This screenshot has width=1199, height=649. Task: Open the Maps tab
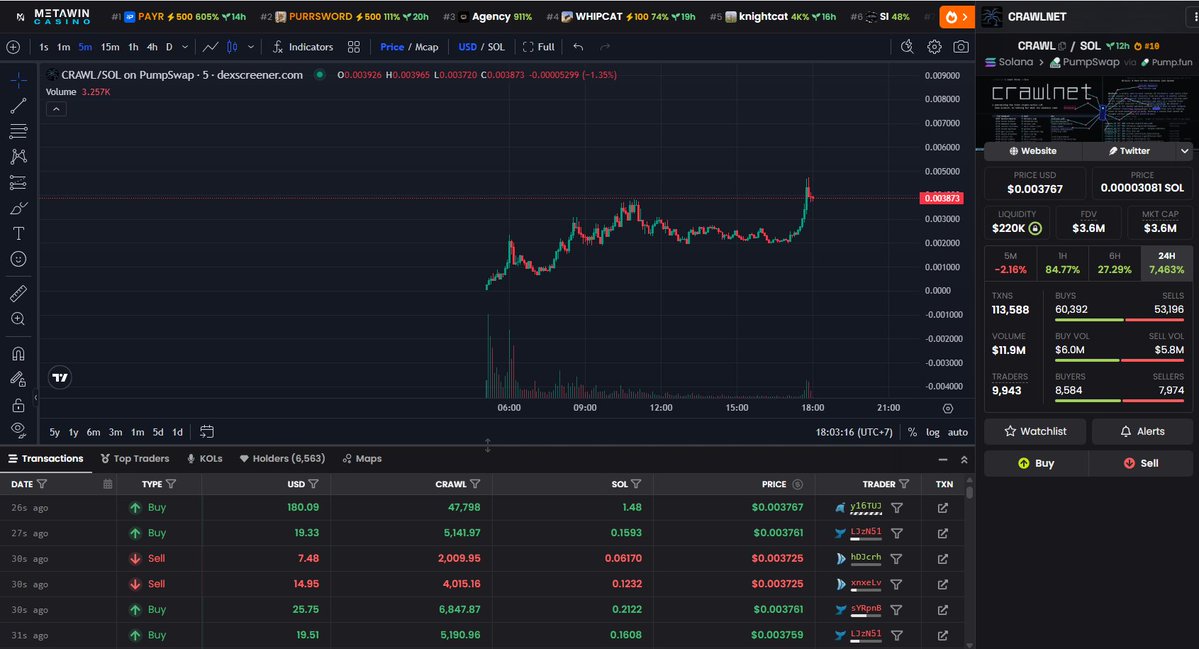(362, 459)
